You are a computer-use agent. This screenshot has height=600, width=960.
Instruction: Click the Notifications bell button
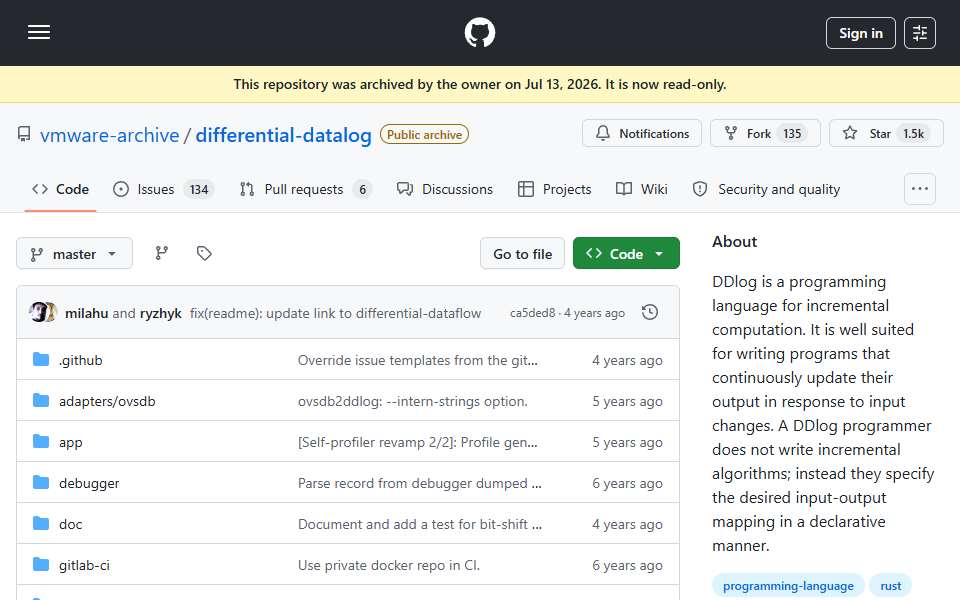tap(642, 133)
